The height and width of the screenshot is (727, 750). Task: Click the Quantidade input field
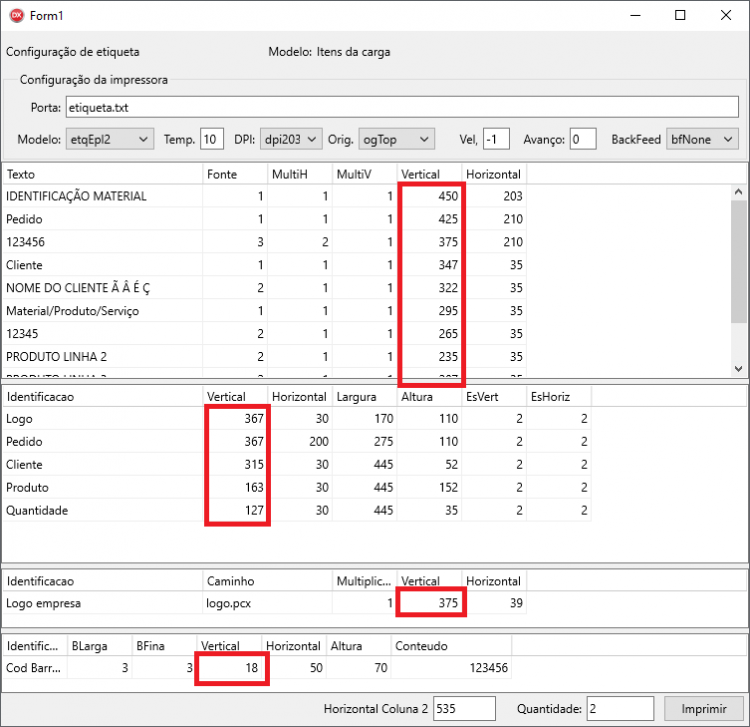[x=620, y=708]
